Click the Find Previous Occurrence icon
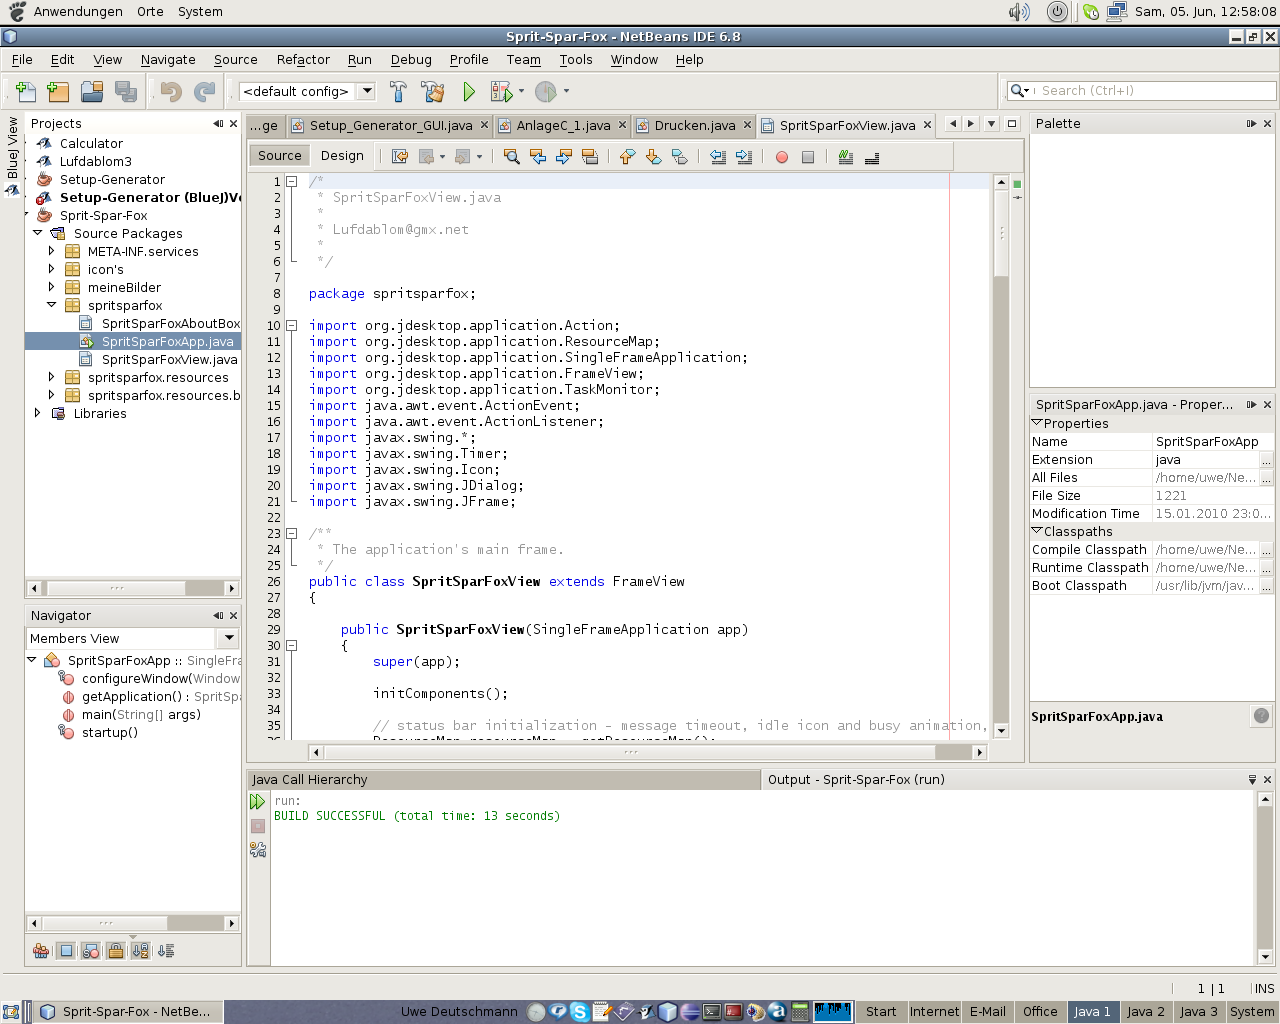 point(538,156)
